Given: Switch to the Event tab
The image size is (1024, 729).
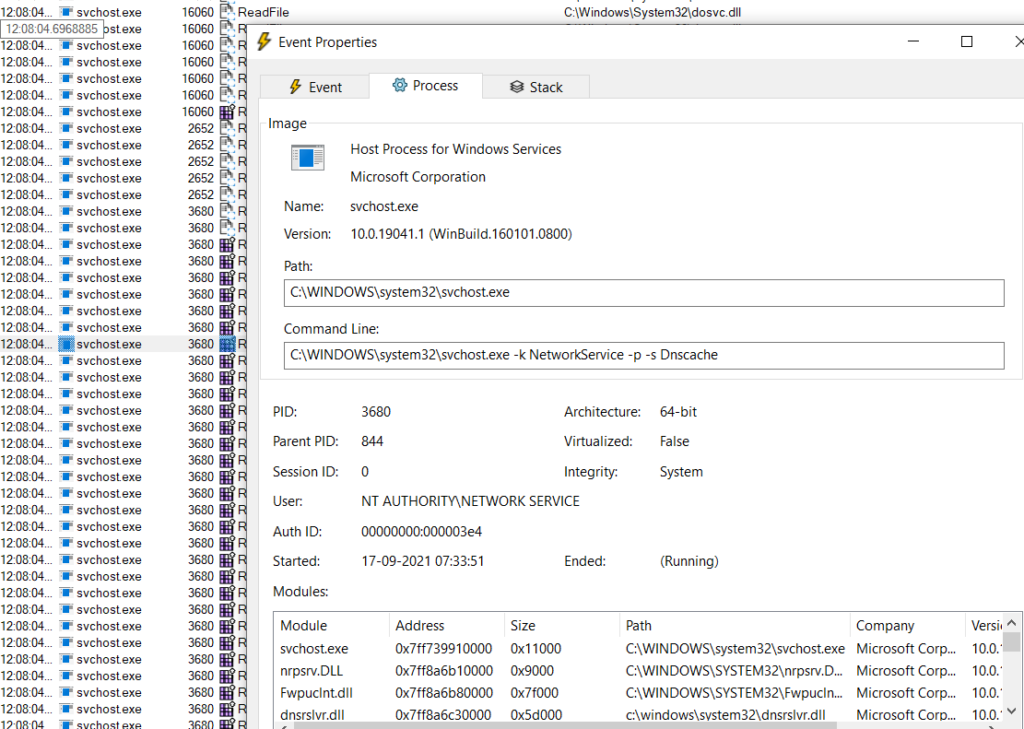Looking at the screenshot, I should [314, 87].
